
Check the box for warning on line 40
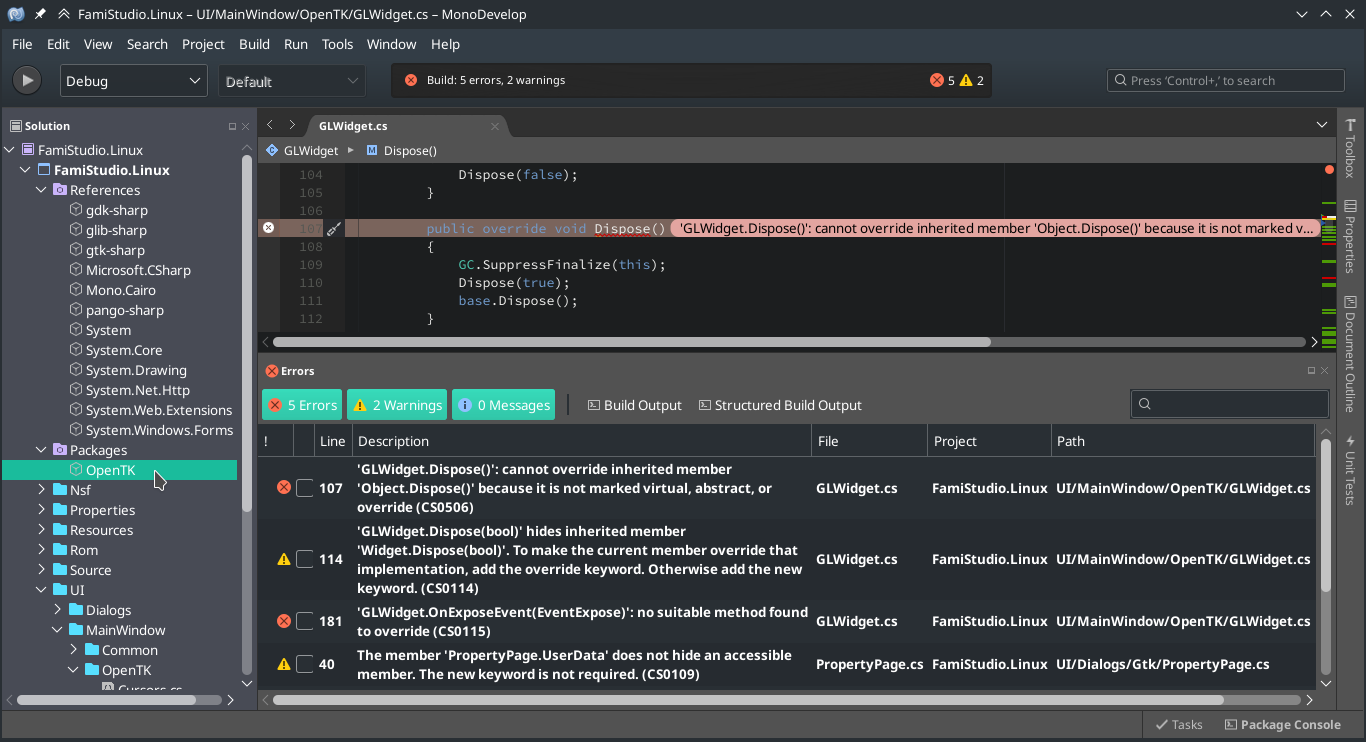[x=304, y=664]
